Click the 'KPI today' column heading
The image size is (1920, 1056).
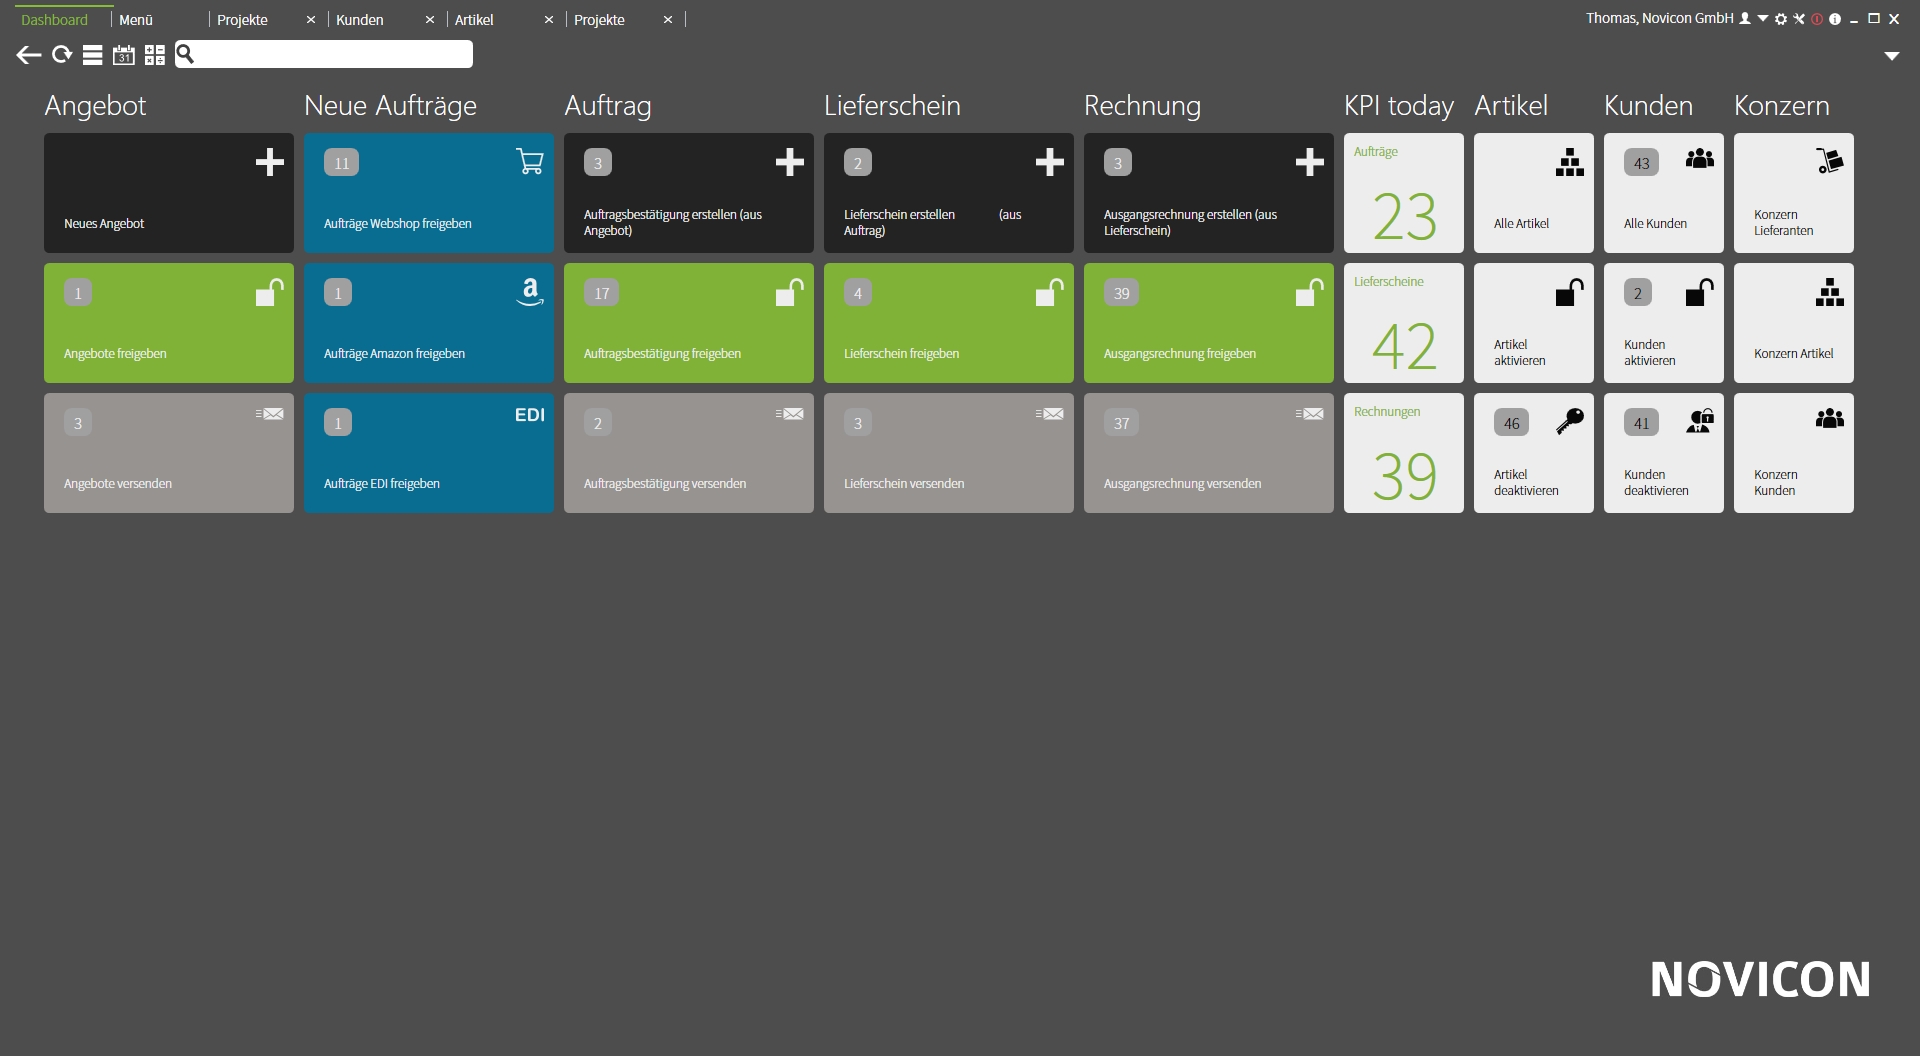(1399, 106)
